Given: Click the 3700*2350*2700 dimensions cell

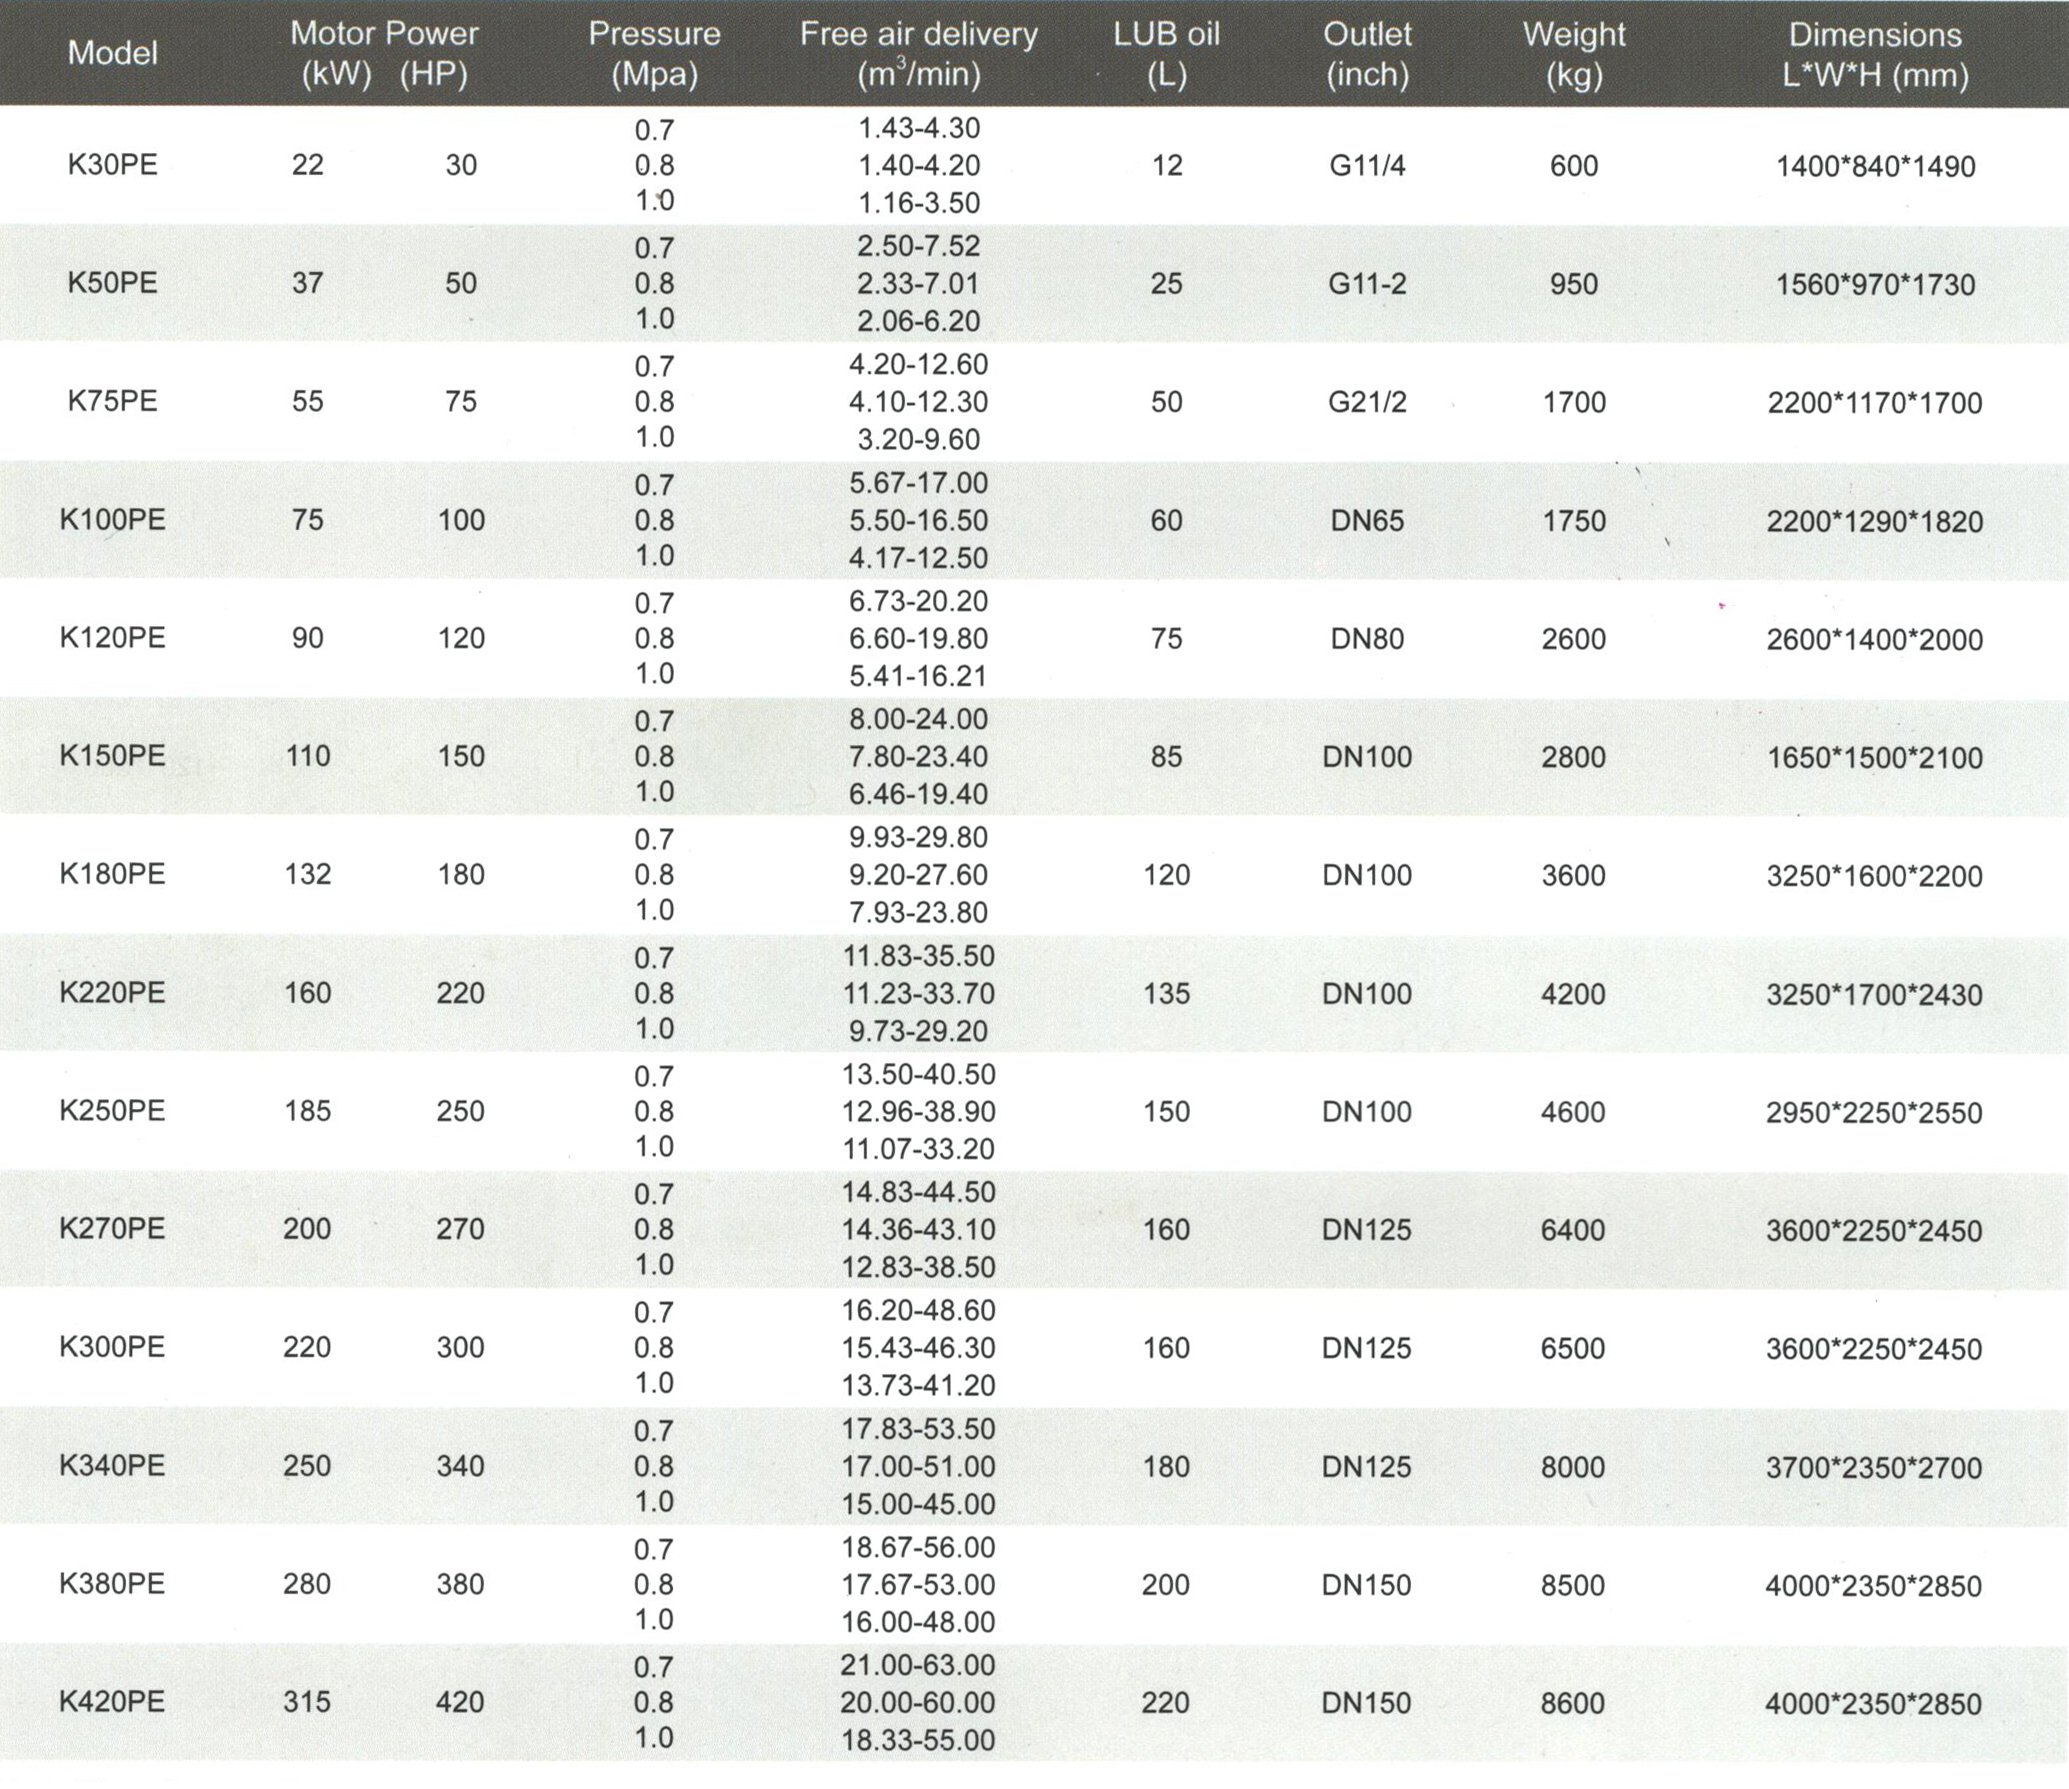Looking at the screenshot, I should tap(1873, 1468).
